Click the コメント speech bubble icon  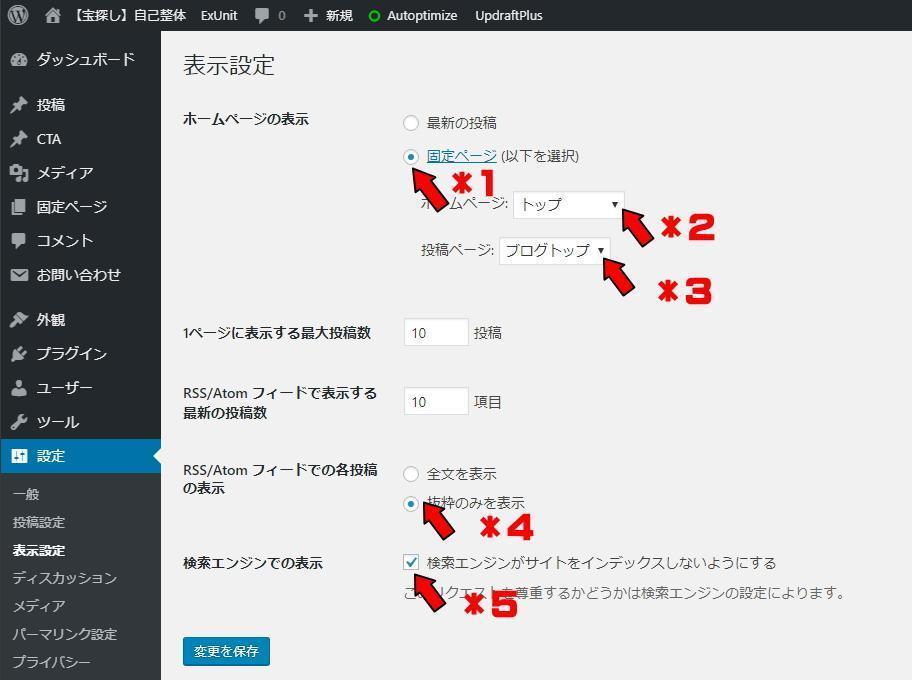point(19,240)
